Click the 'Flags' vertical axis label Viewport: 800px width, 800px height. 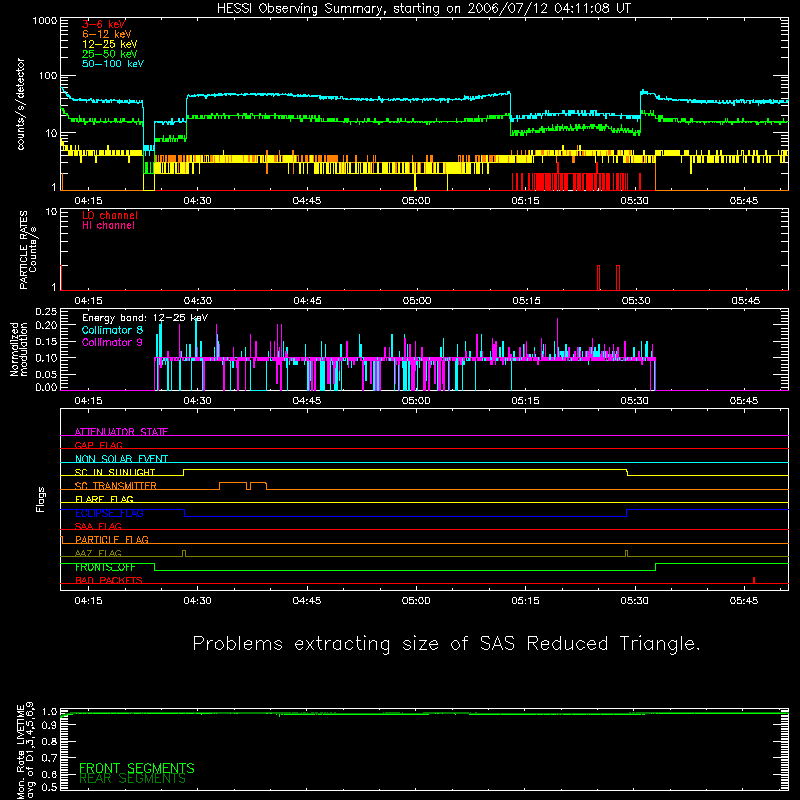(40, 499)
